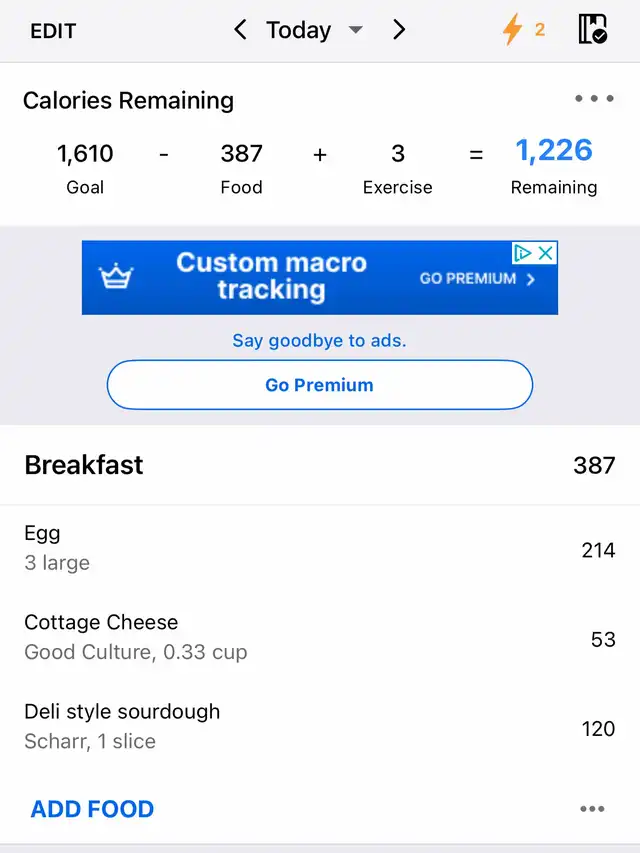Tap the premium crown icon
Screen dimensions: 640x853
(x=115, y=277)
